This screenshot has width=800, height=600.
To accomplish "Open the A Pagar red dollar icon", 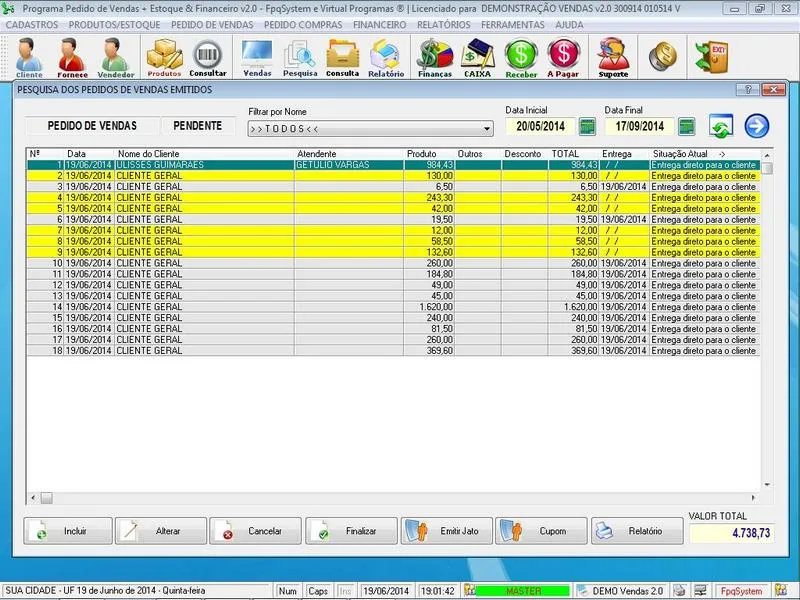I will [x=564, y=57].
